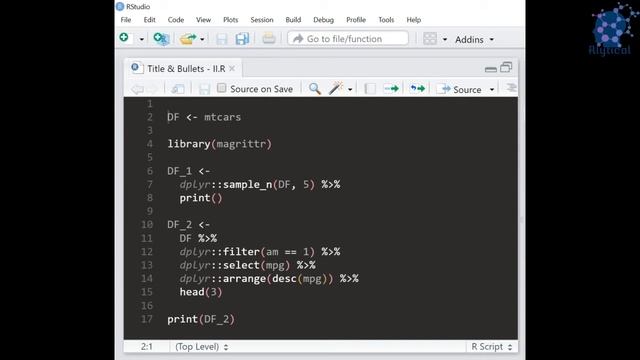Save the current document from main toolbar
640x360 pixels.
pyautogui.click(x=222, y=39)
